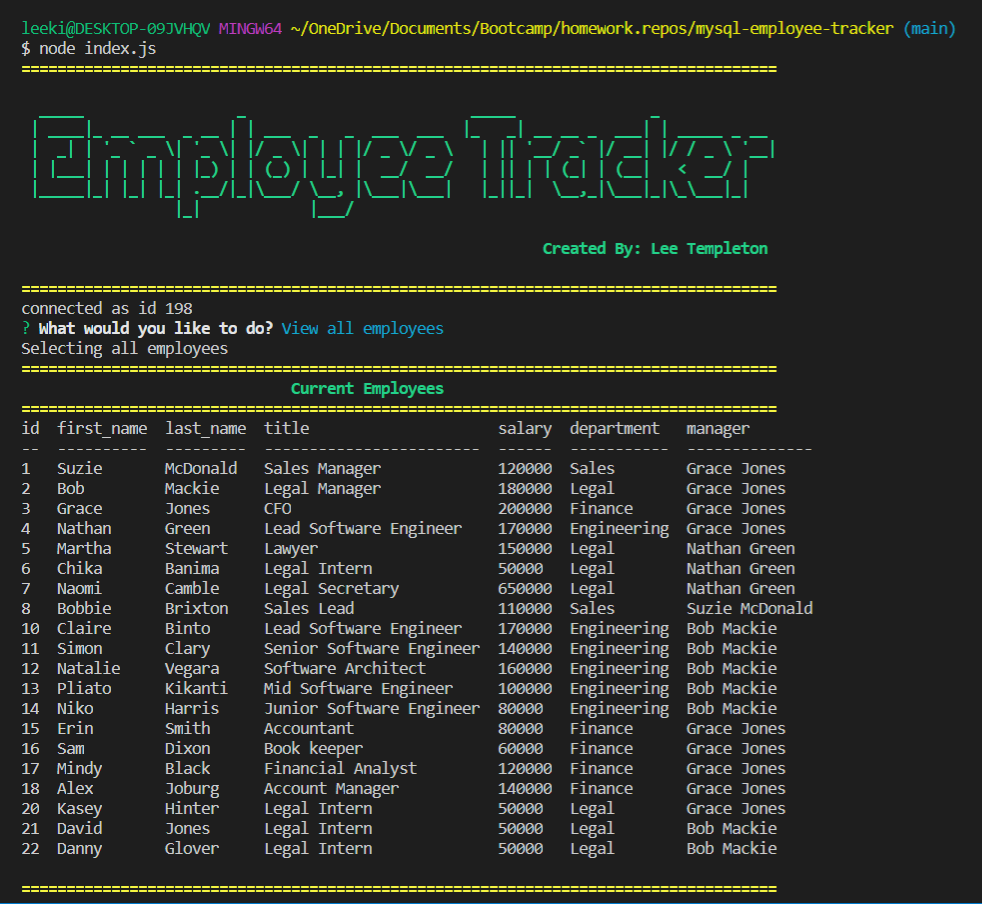Click the 'title' column header
This screenshot has width=982, height=904.
click(286, 429)
